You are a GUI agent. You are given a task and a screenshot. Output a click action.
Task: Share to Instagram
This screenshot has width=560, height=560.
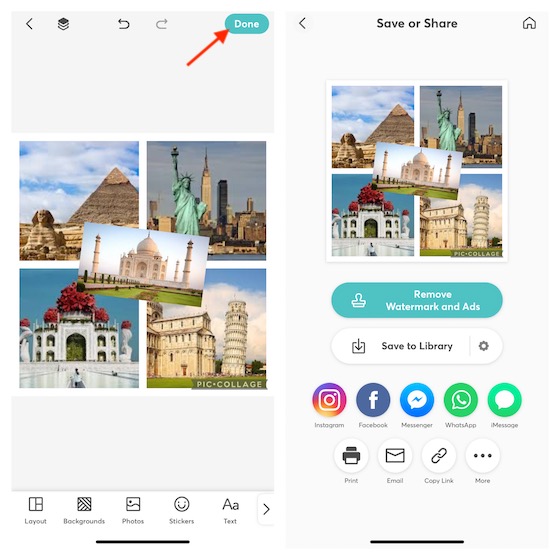(329, 400)
